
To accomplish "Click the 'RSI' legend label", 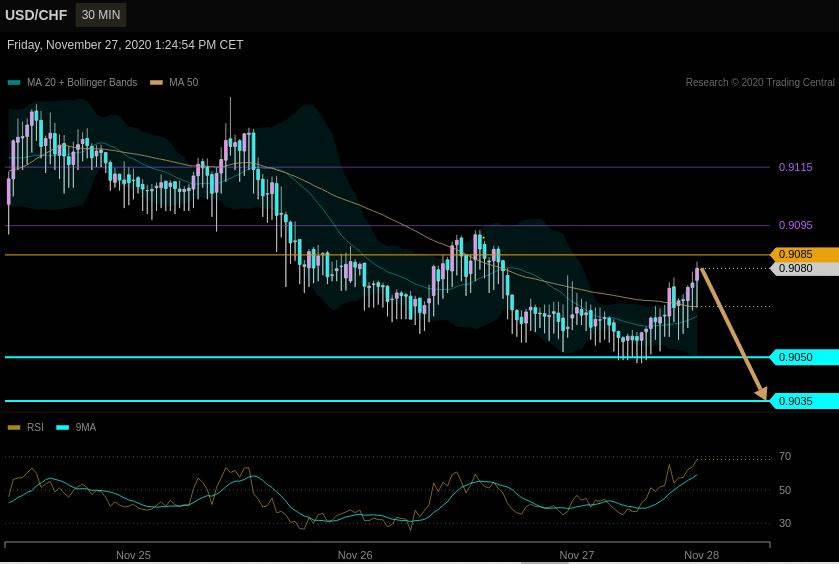I will point(35,427).
